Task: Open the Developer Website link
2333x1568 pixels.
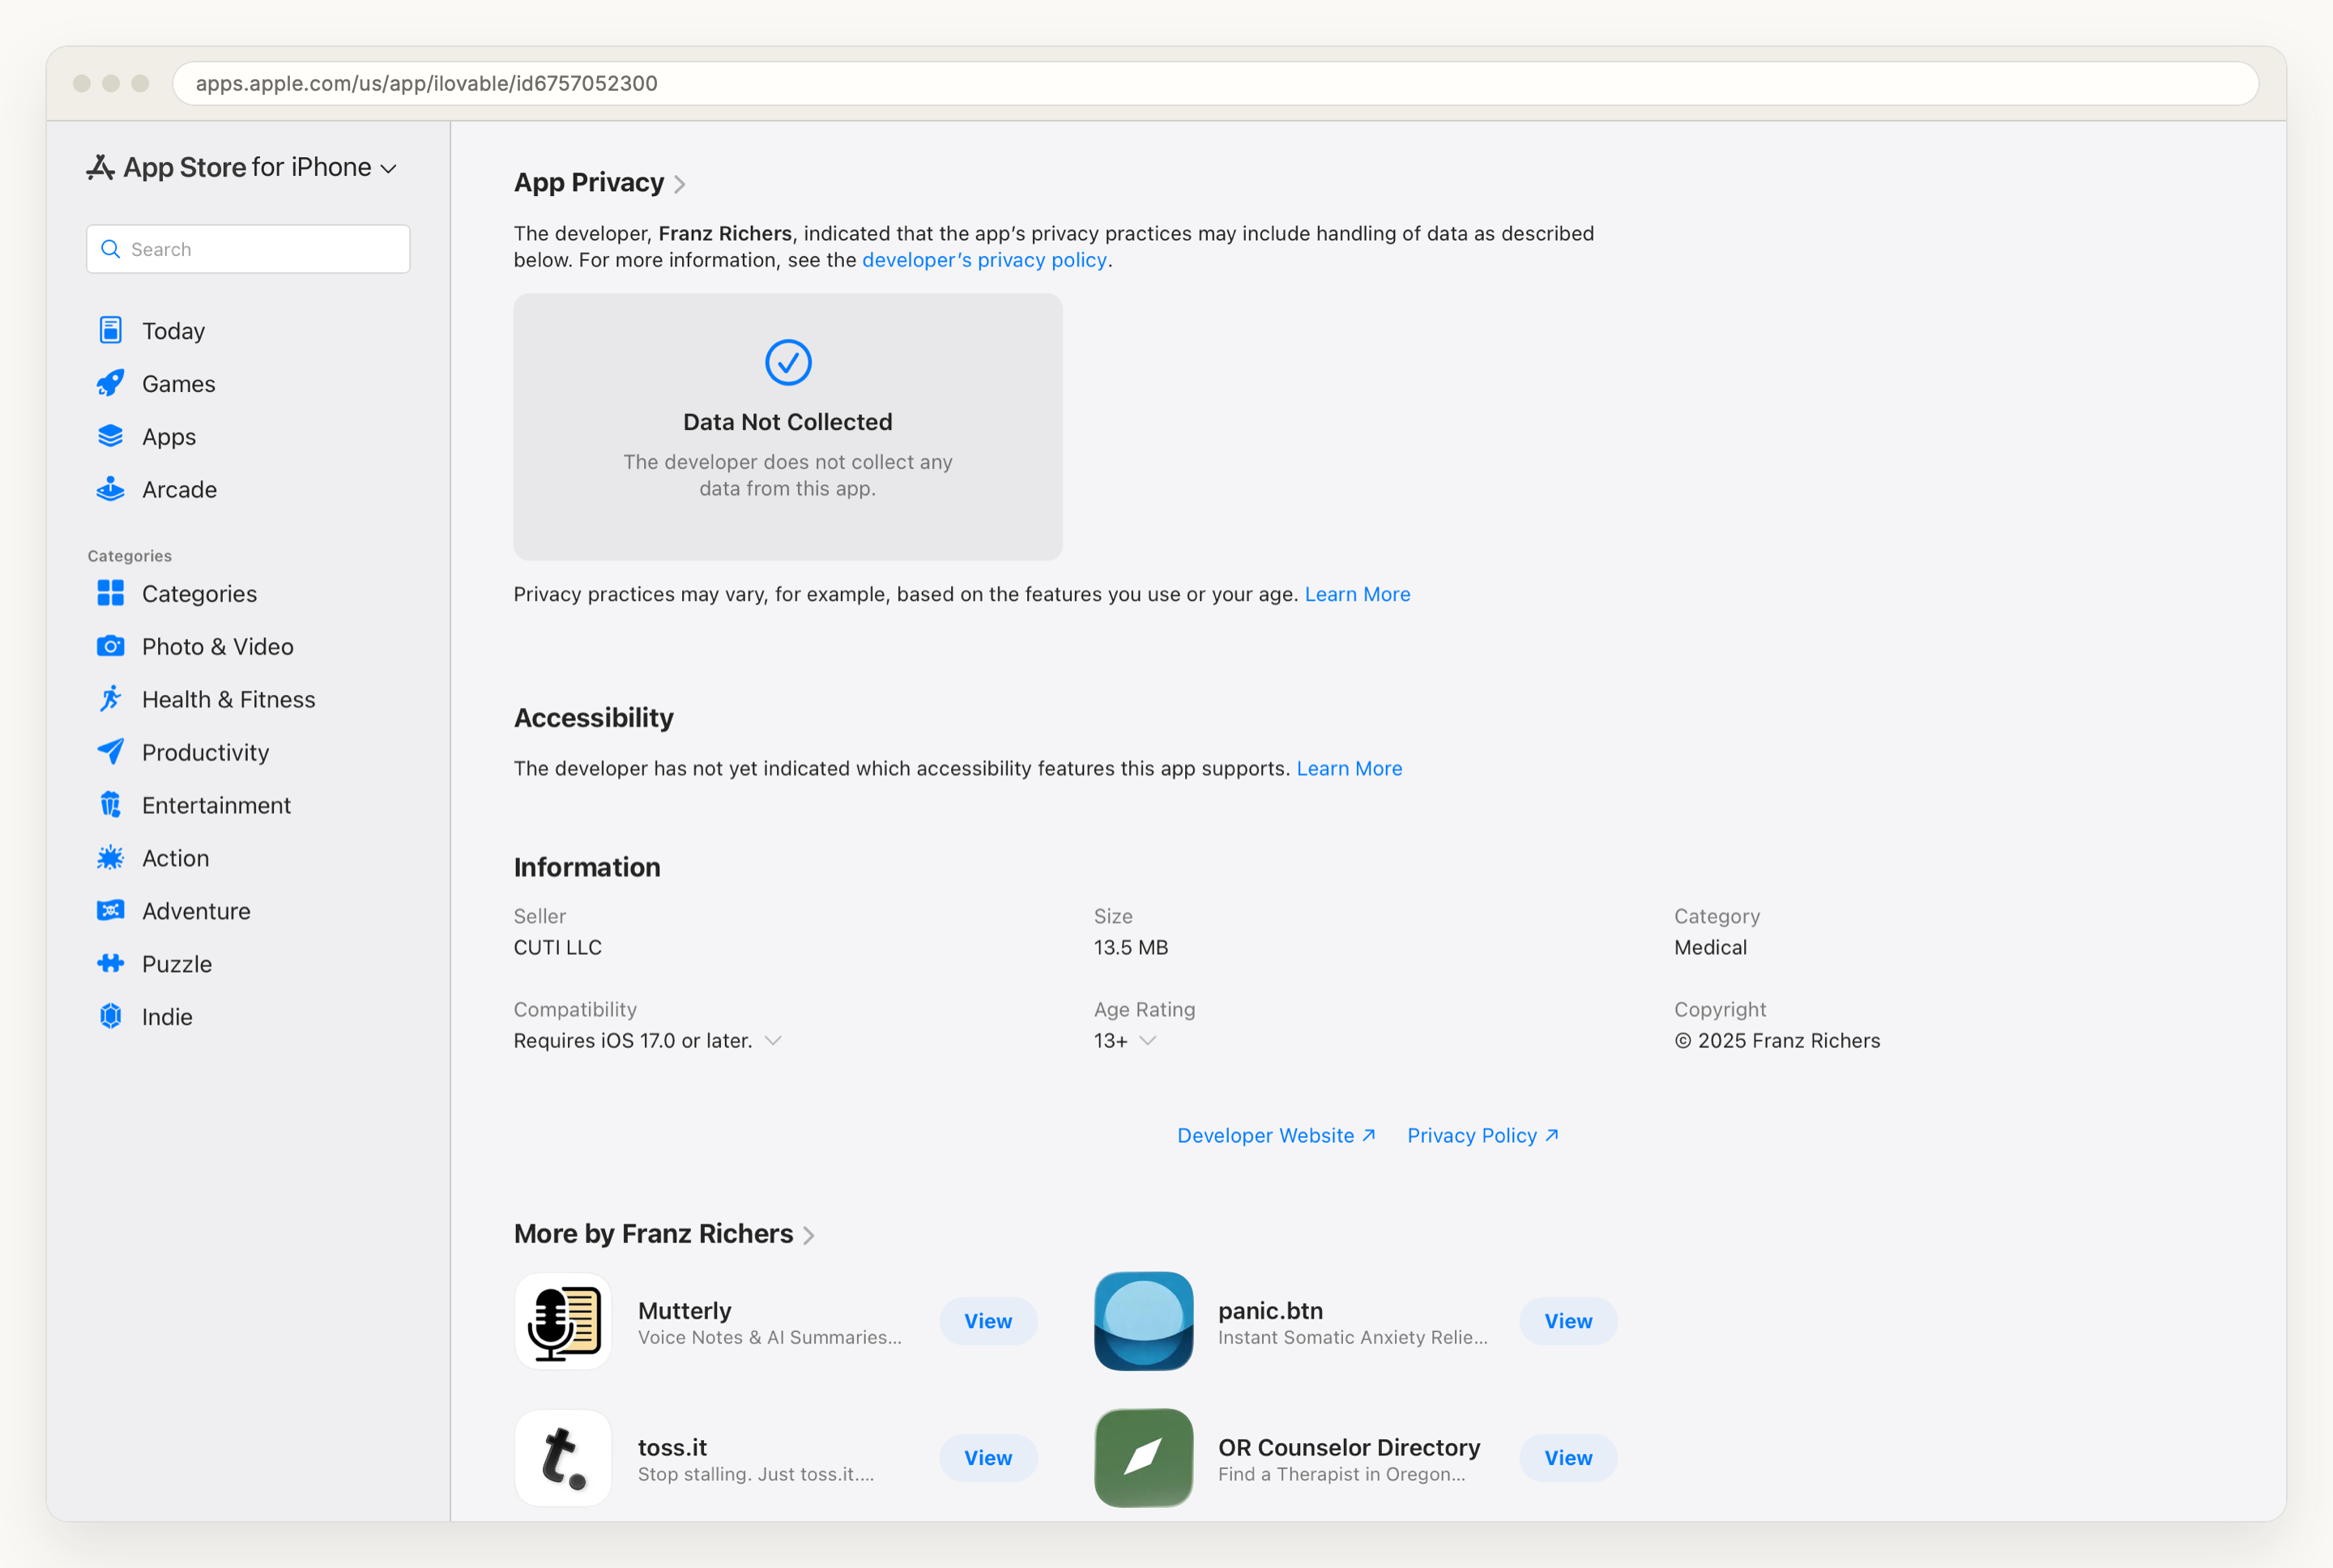Action: click(x=1276, y=1135)
